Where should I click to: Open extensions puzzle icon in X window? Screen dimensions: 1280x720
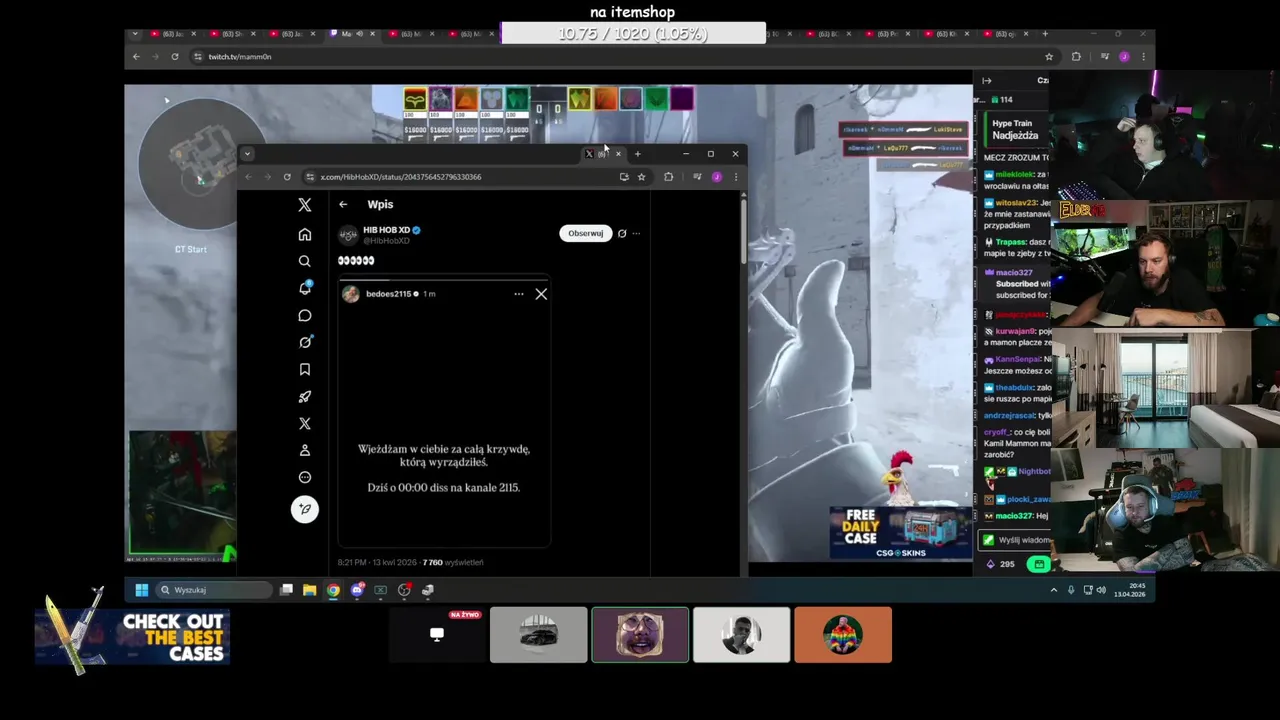(x=669, y=177)
